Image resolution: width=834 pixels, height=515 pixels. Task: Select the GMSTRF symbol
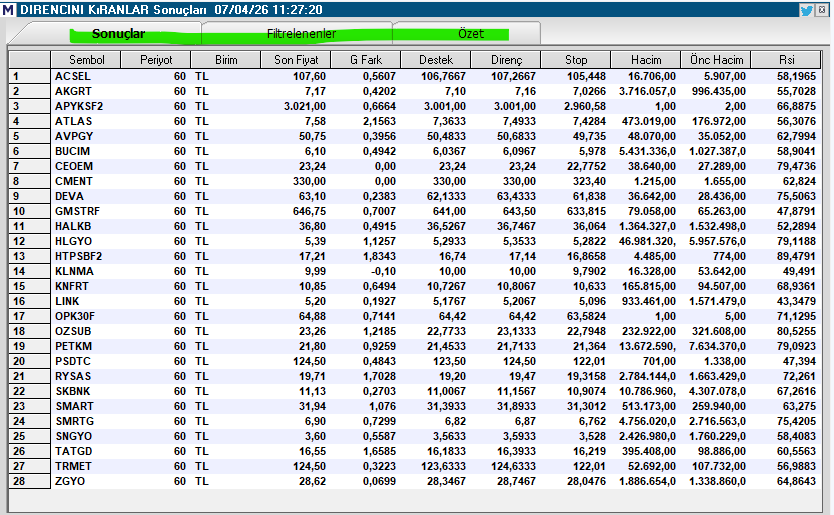[x=78, y=211]
